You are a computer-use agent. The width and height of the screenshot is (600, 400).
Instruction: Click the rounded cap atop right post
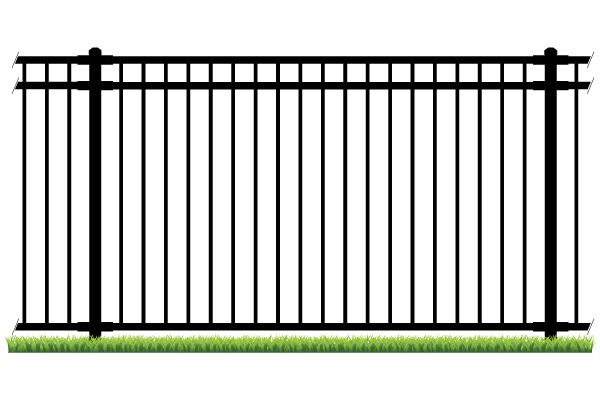[551, 50]
